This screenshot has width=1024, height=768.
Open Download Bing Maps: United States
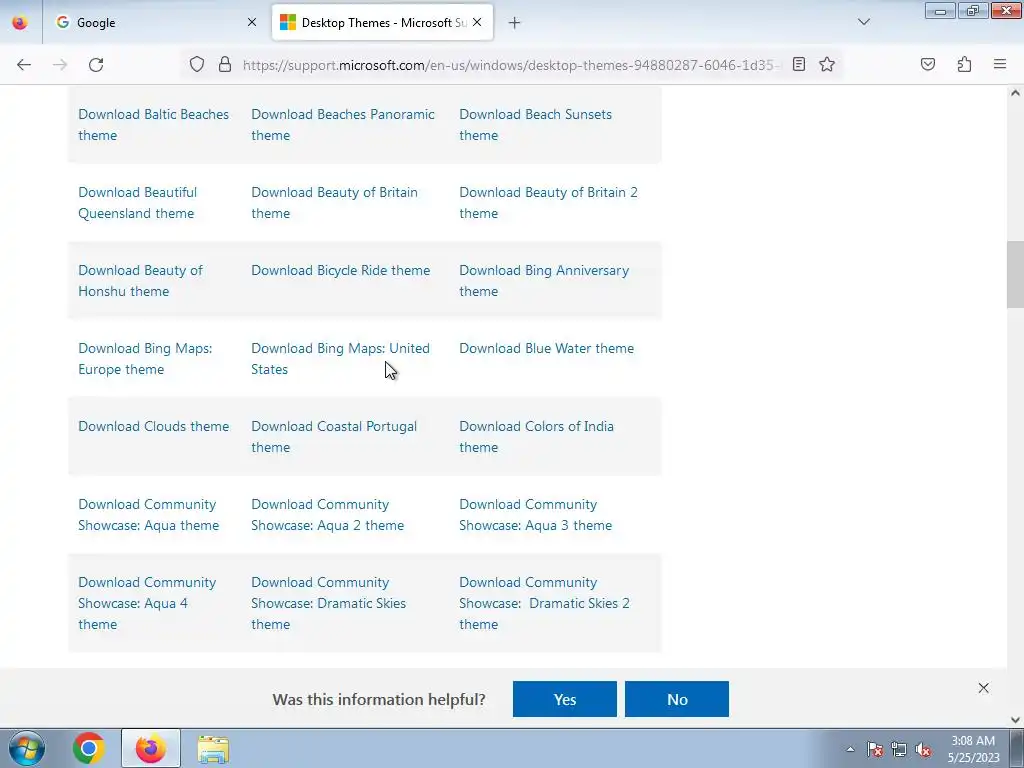tap(340, 359)
